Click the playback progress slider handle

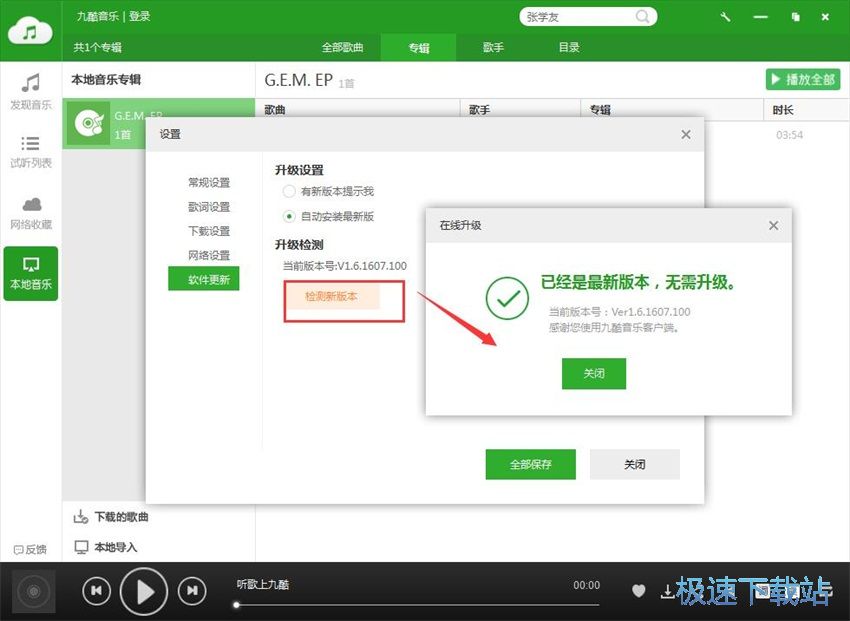pos(236,605)
